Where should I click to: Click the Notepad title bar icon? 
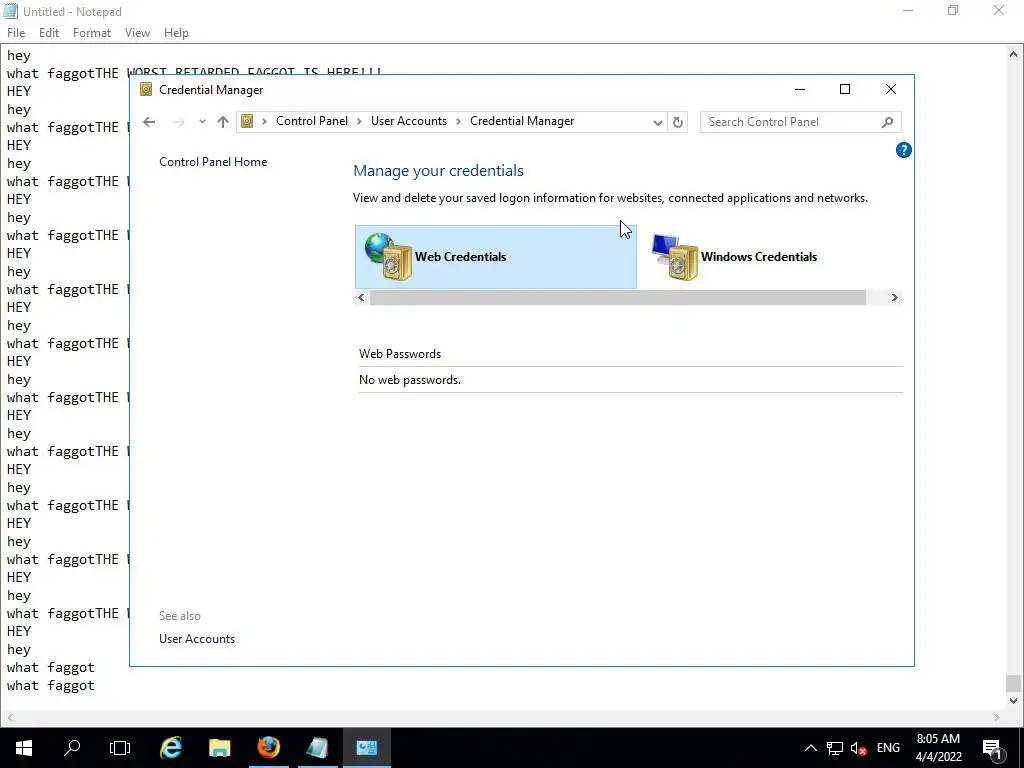[x=10, y=11]
